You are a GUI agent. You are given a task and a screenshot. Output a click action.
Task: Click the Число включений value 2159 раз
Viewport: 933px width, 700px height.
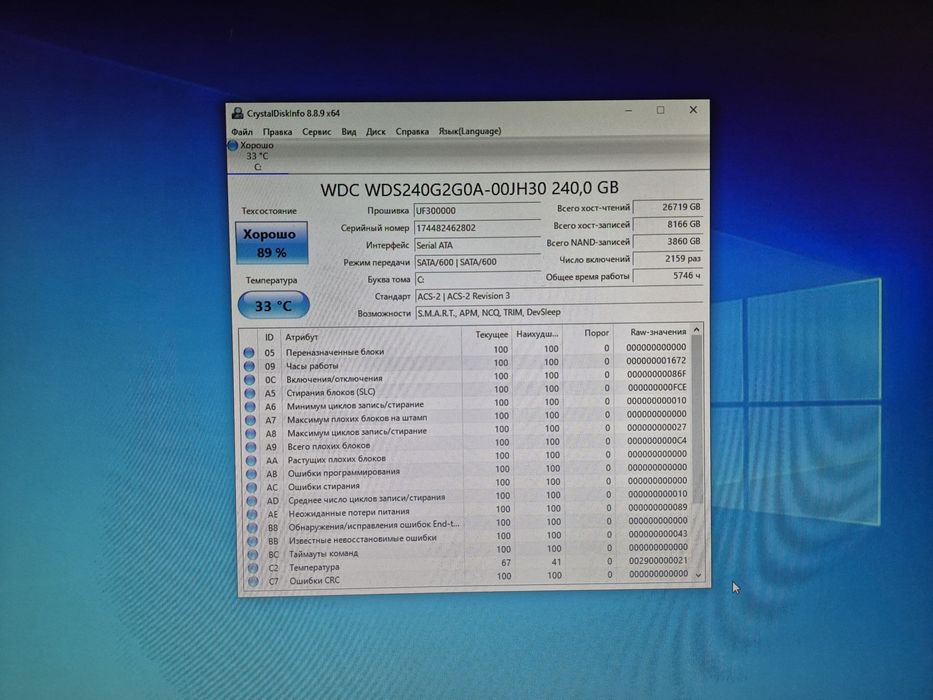[668, 259]
